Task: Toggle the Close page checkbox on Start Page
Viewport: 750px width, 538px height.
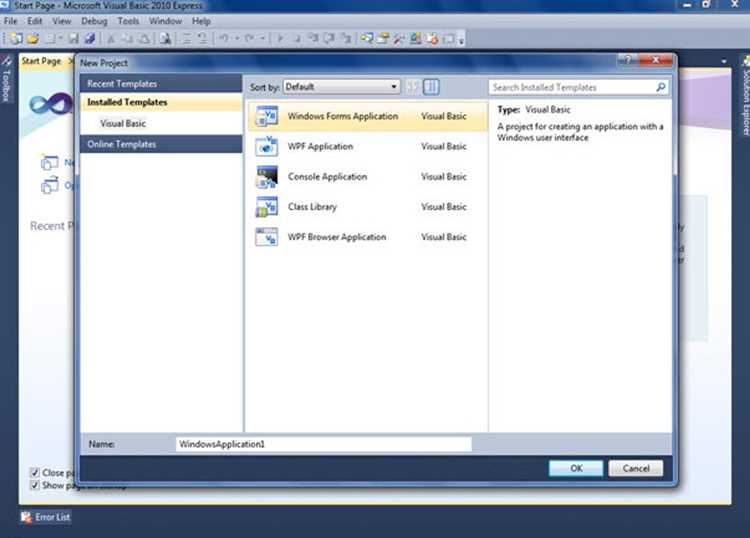Action: 34,472
